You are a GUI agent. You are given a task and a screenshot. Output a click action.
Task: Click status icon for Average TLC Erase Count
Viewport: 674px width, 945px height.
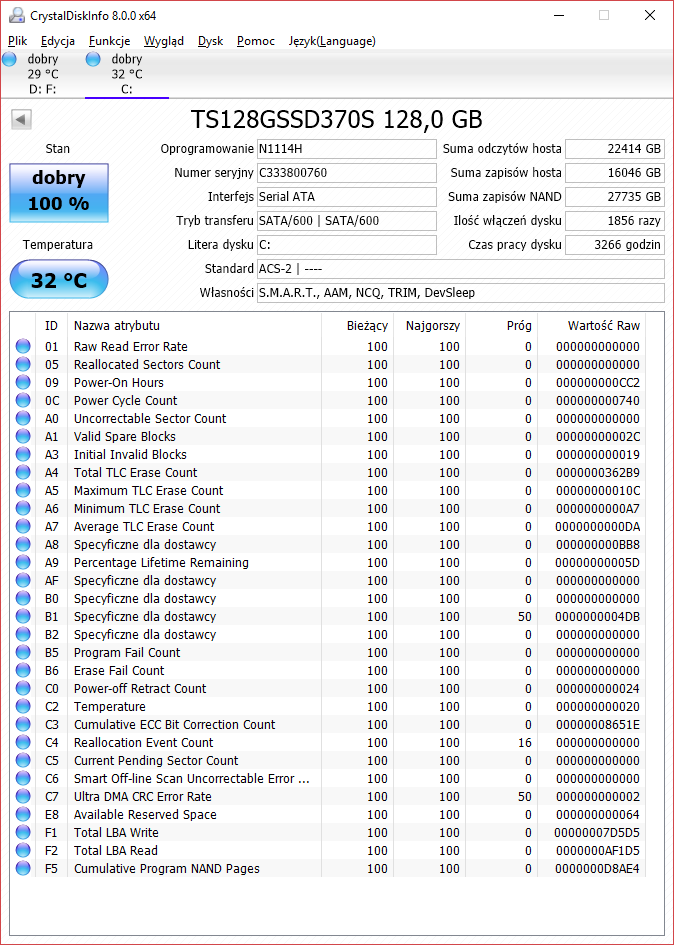coord(23,527)
